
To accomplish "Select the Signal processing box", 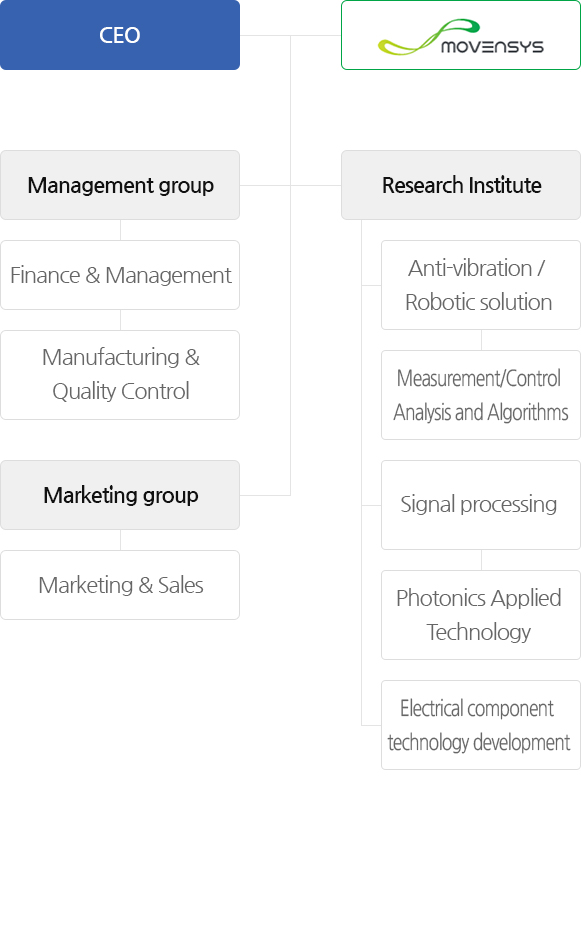I will point(481,505).
